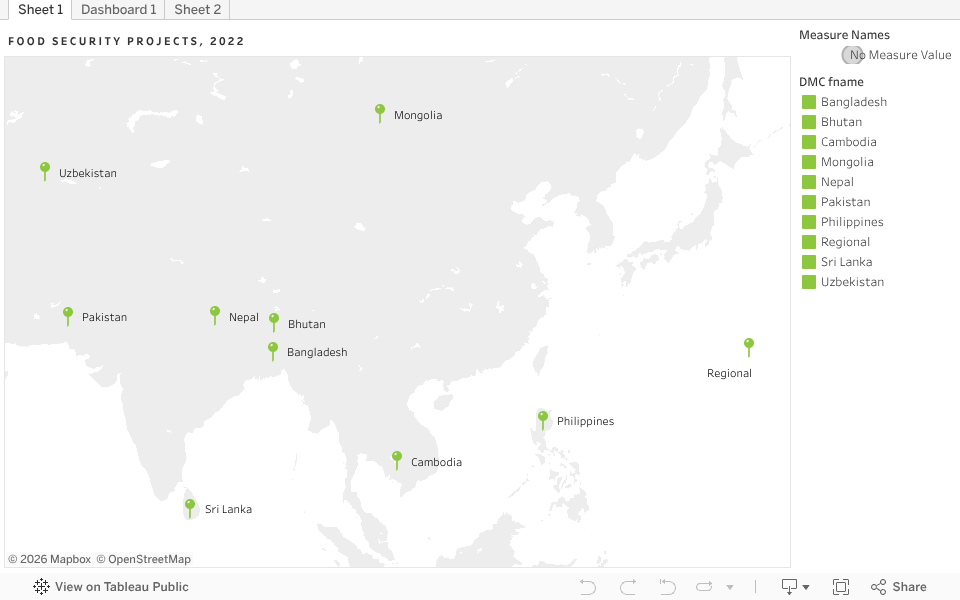960x600 pixels.
Task: Click the Uzbekistan map label
Action: (88, 173)
